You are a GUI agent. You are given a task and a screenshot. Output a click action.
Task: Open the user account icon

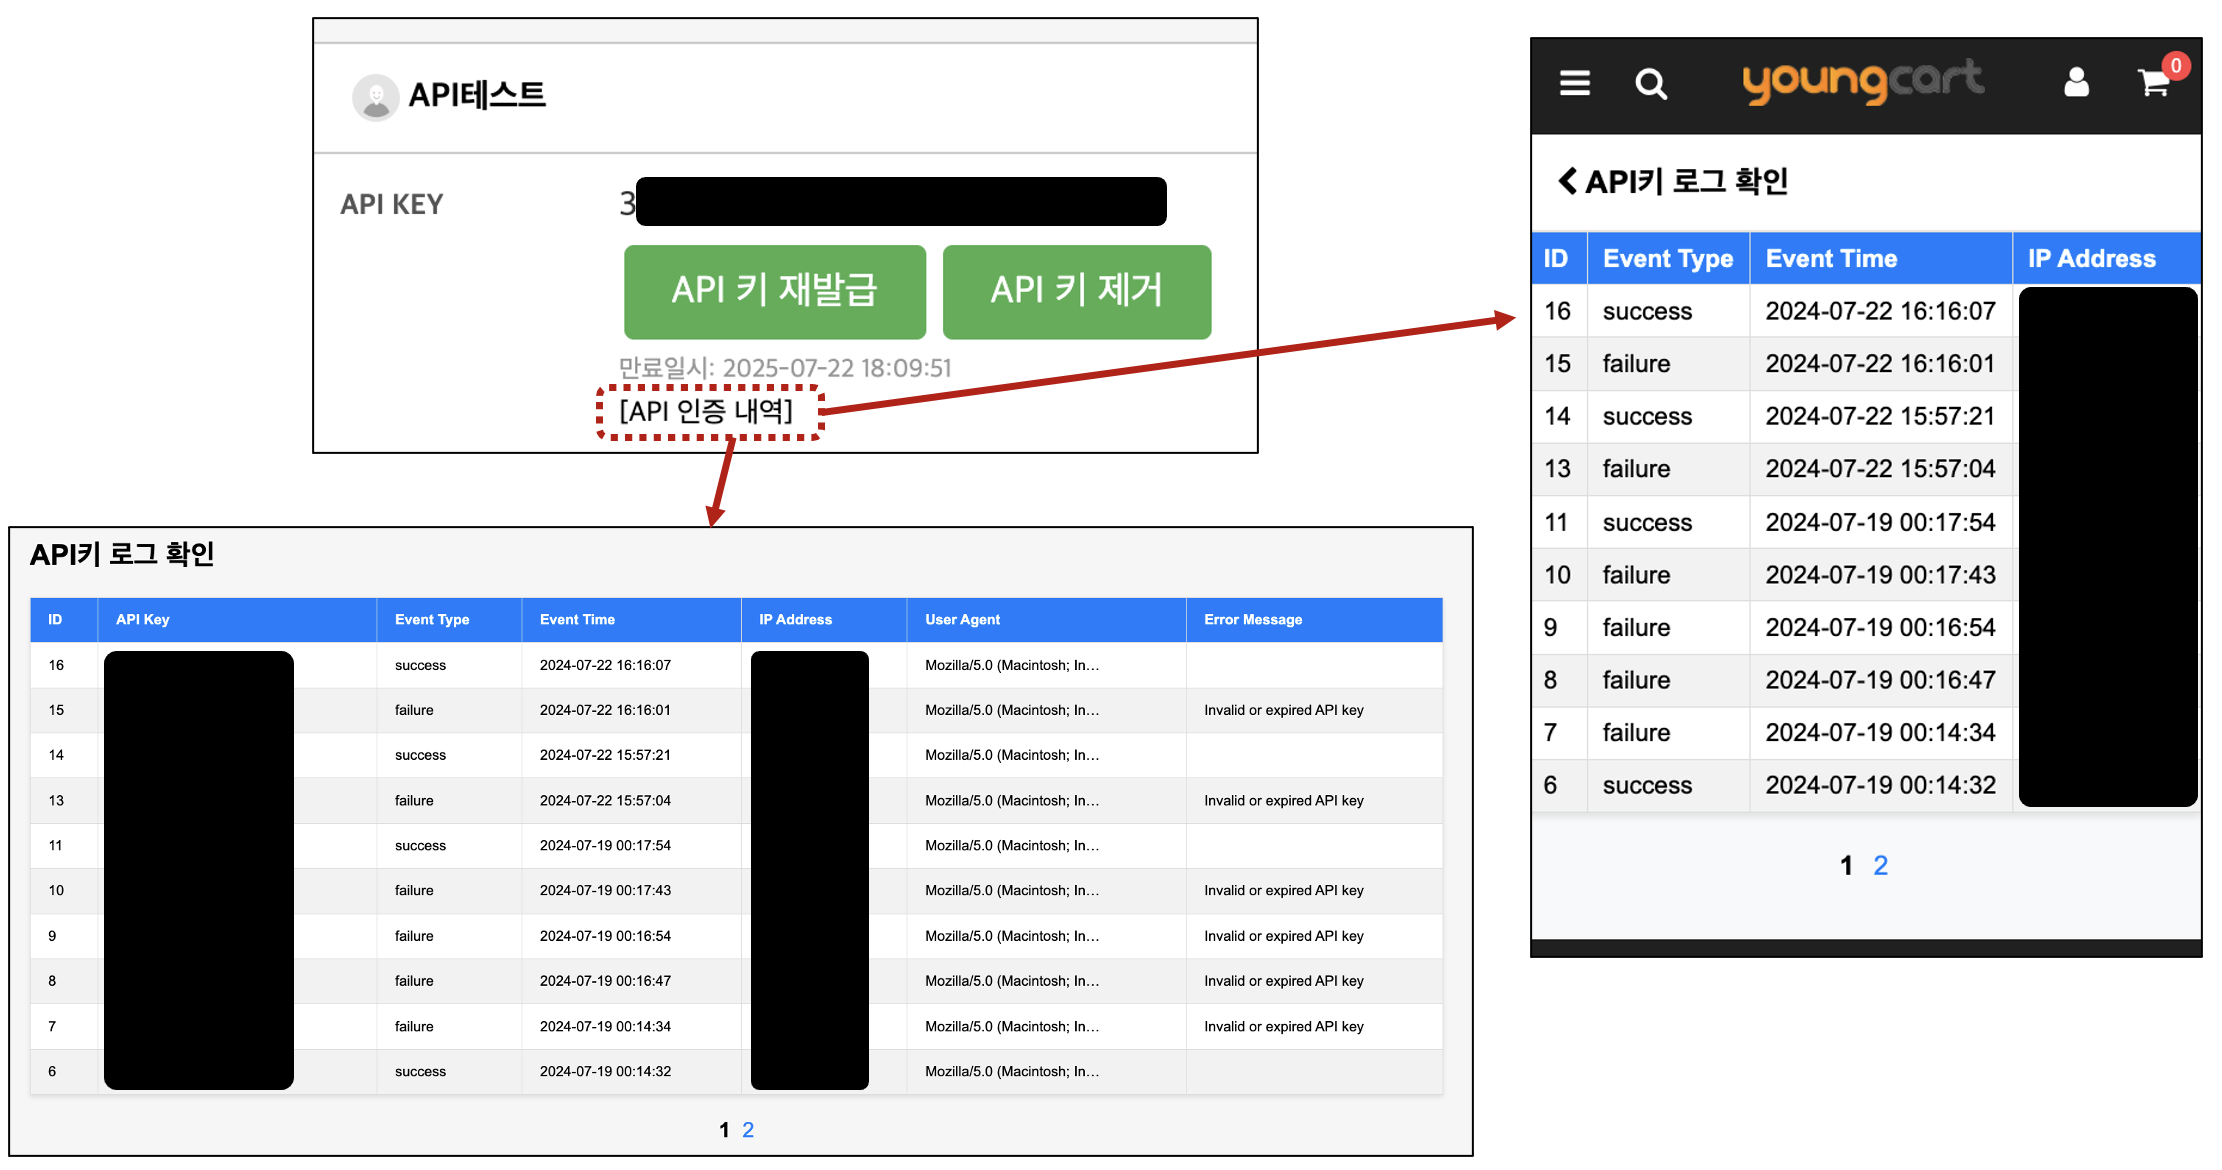(2076, 82)
